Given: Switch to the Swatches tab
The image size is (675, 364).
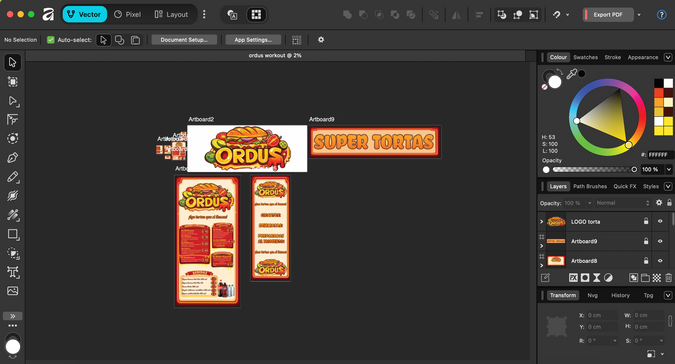Looking at the screenshot, I should pyautogui.click(x=585, y=57).
